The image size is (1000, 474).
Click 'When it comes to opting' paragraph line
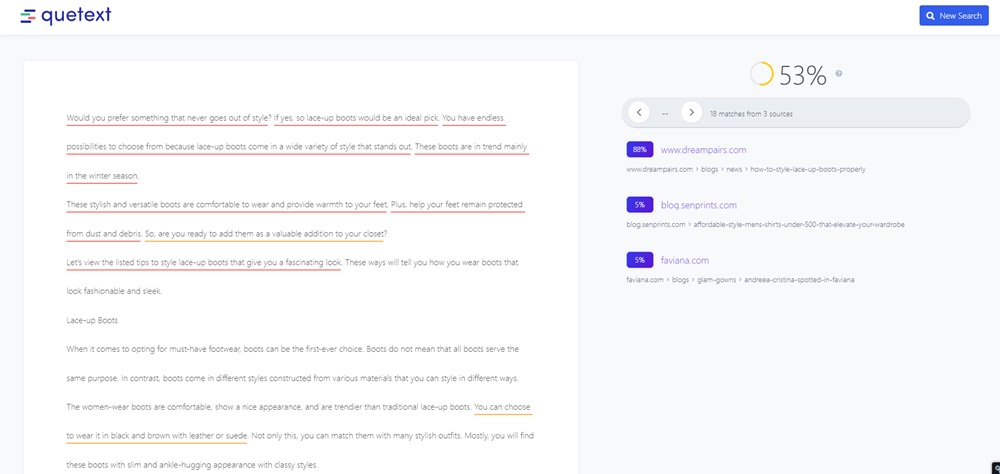pyautogui.click(x=293, y=350)
